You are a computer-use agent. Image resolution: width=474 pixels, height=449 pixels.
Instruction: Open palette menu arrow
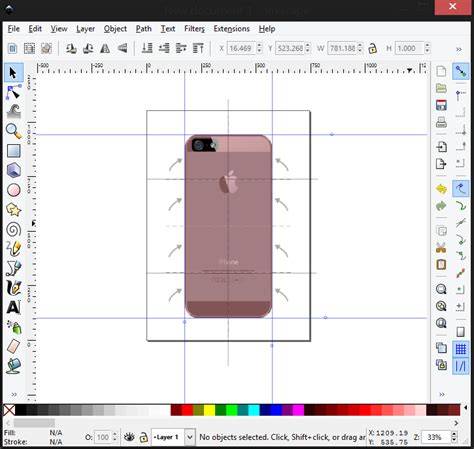pyautogui.click(x=466, y=408)
